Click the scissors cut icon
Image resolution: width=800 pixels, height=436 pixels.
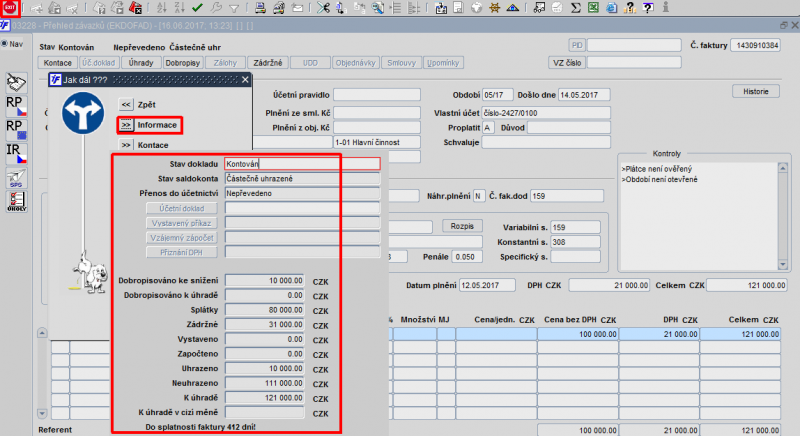[x=322, y=9]
